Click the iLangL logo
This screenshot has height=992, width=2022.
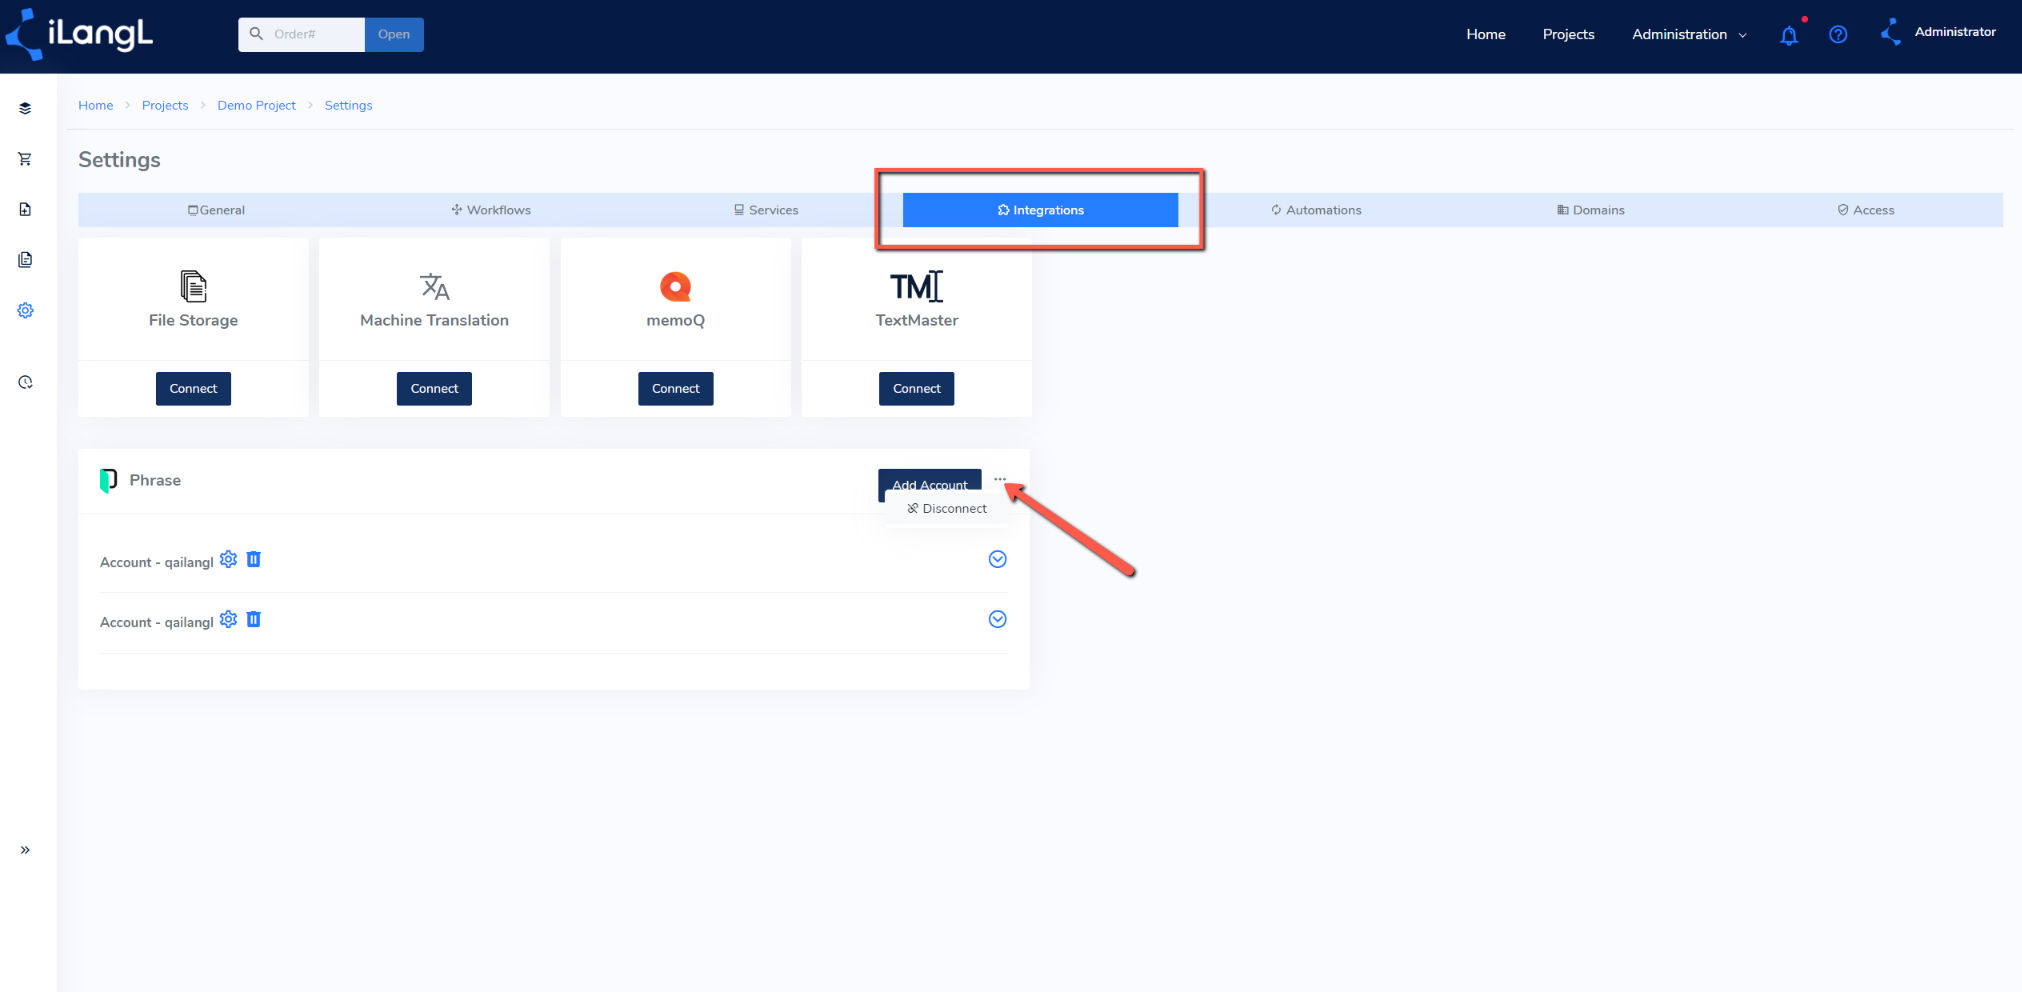click(x=79, y=34)
